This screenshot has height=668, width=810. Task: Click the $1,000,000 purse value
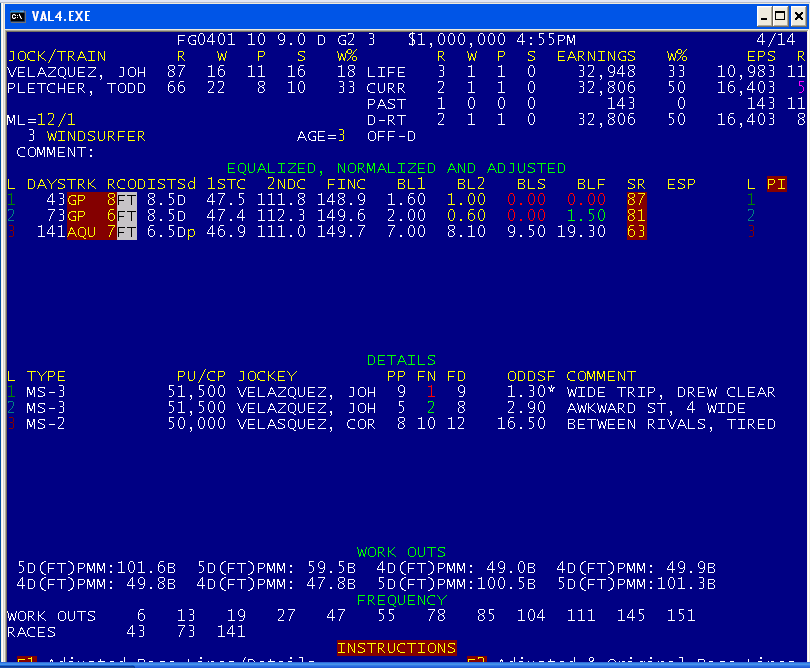pyautogui.click(x=457, y=40)
